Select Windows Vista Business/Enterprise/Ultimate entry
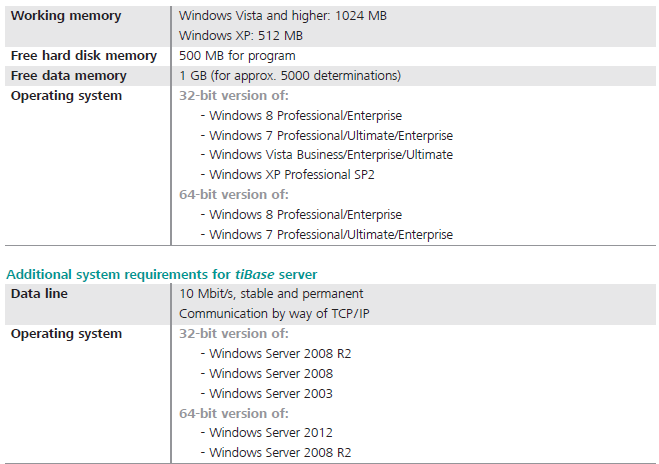This screenshot has width=659, height=464. 327,155
